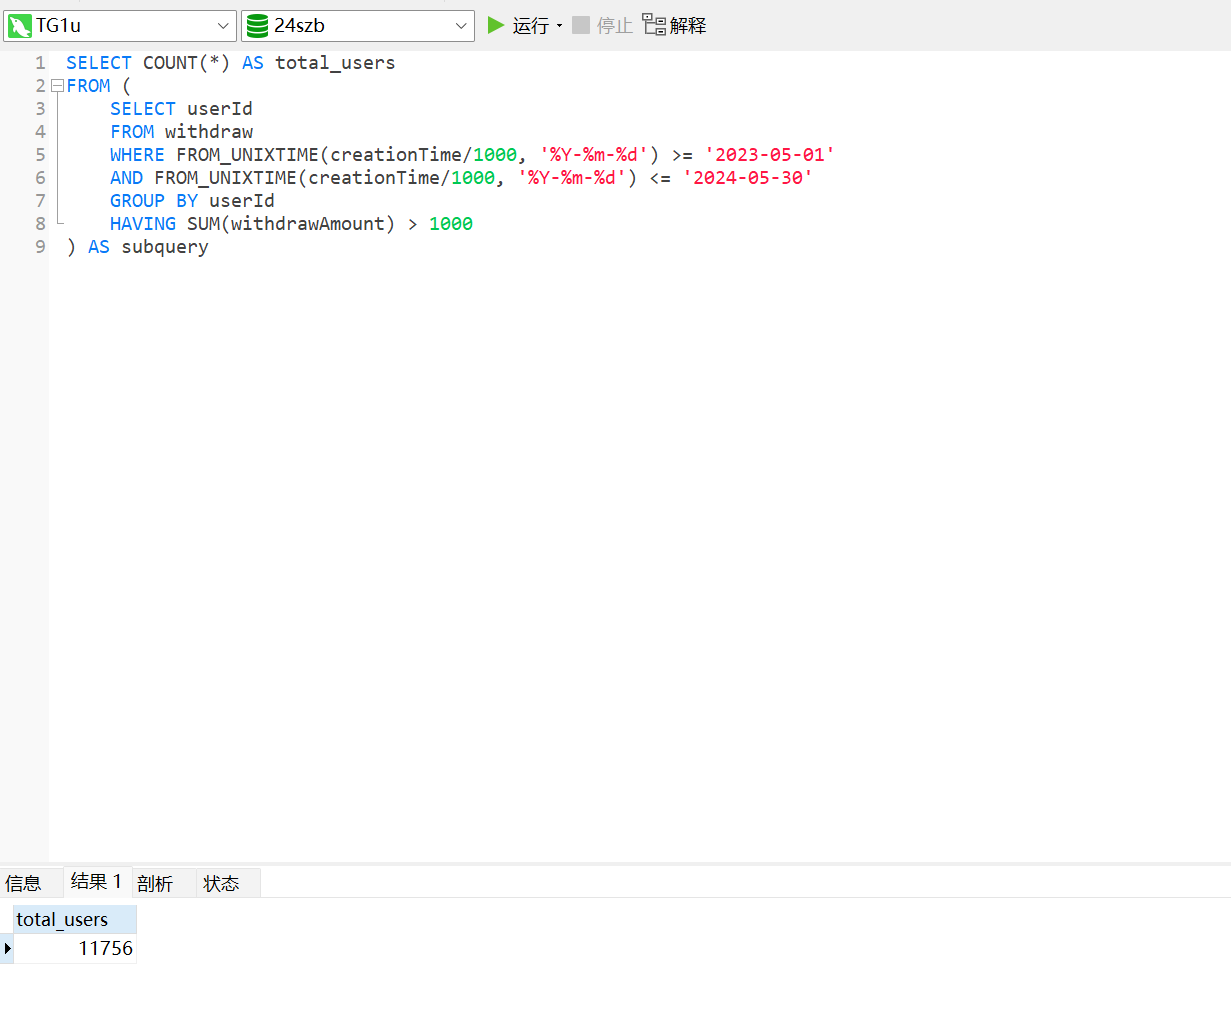Click the word withdraw in line 4
Viewport: 1231px width, 1021px height.
coord(209,131)
